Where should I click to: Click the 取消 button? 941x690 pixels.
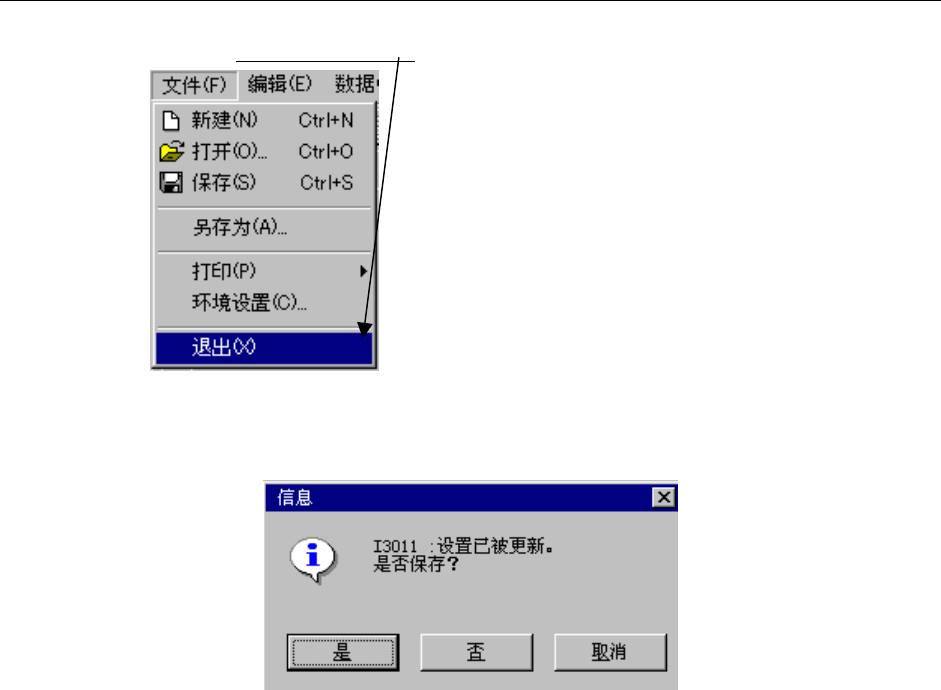coord(610,652)
